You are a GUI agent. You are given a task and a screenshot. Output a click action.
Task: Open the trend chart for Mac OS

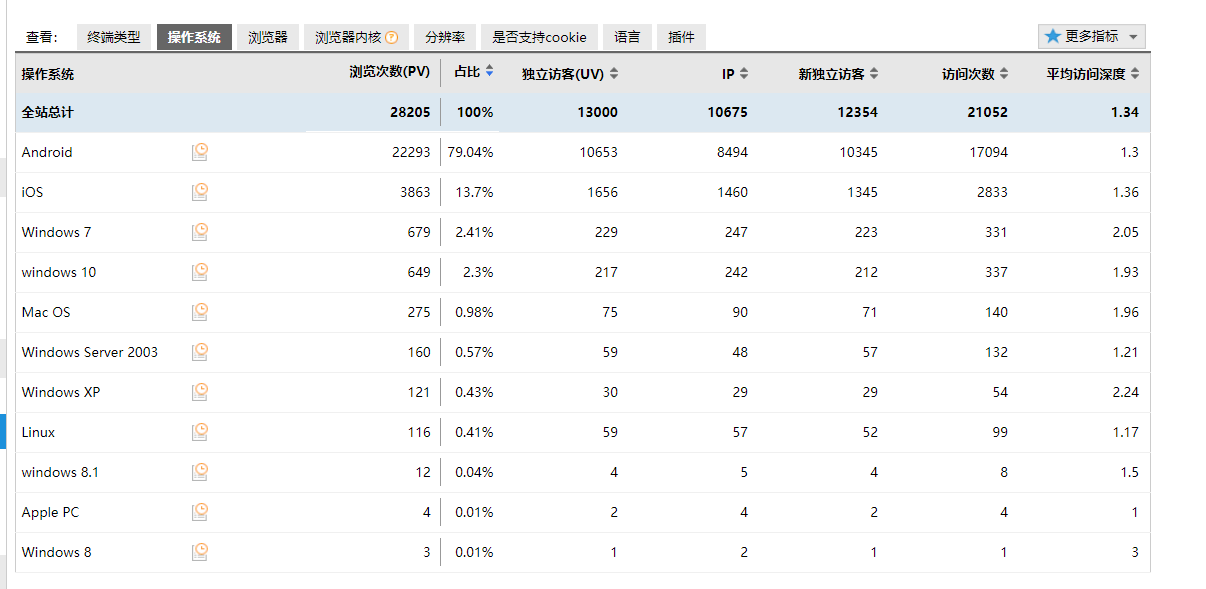(x=199, y=312)
